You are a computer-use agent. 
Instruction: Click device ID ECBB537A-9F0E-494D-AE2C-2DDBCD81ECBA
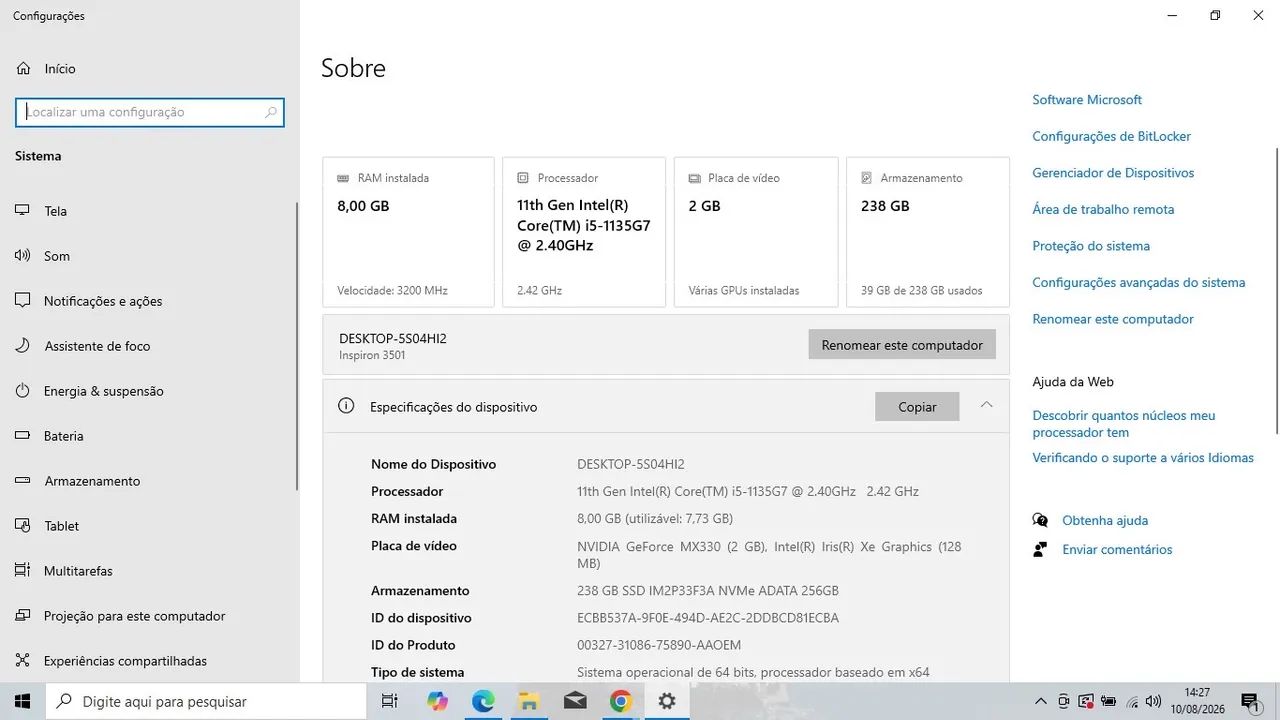click(708, 618)
